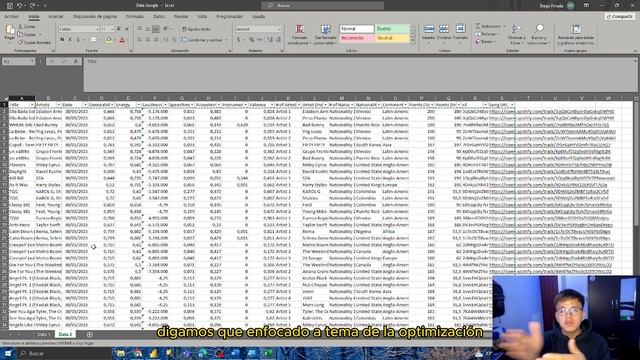
Task: Switch to the Insertar tab
Action: (x=56, y=17)
